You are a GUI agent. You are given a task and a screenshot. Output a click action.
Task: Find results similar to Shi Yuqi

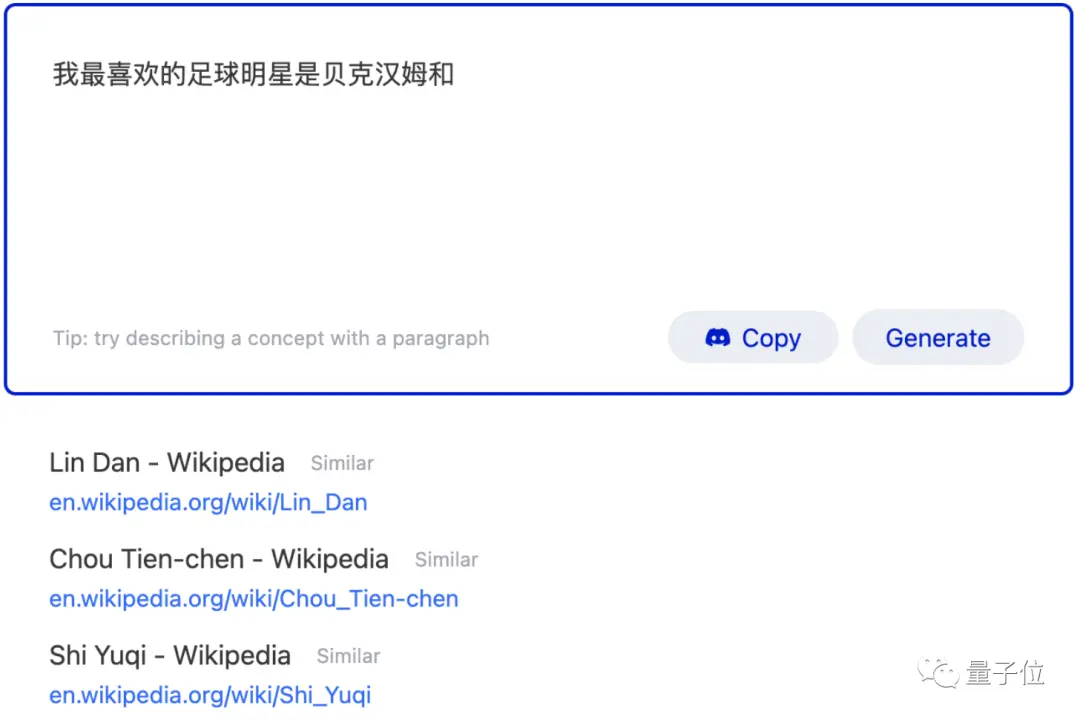(348, 656)
